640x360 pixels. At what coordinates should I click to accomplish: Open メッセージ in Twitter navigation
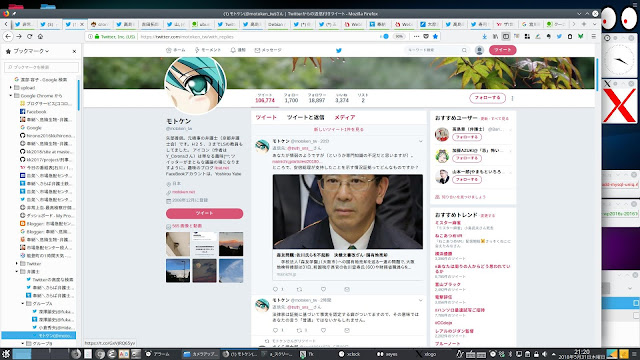coord(268,50)
